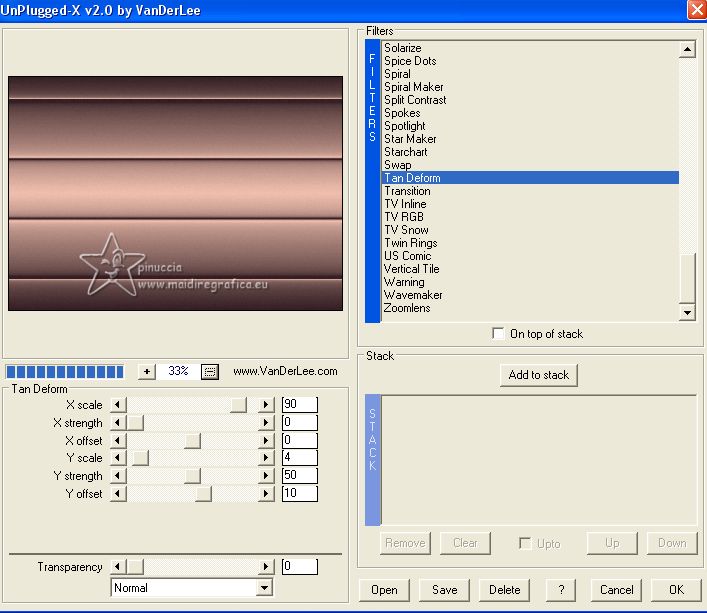Click the Cancel button
This screenshot has height=613, width=707.
click(x=616, y=590)
